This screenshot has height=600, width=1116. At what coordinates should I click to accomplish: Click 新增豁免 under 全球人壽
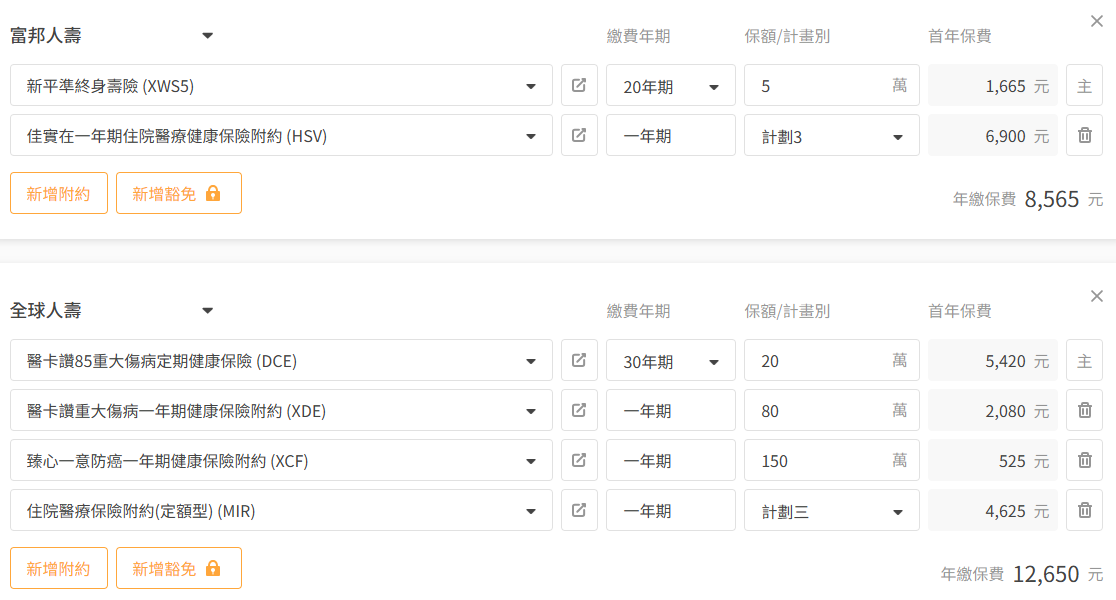178,568
